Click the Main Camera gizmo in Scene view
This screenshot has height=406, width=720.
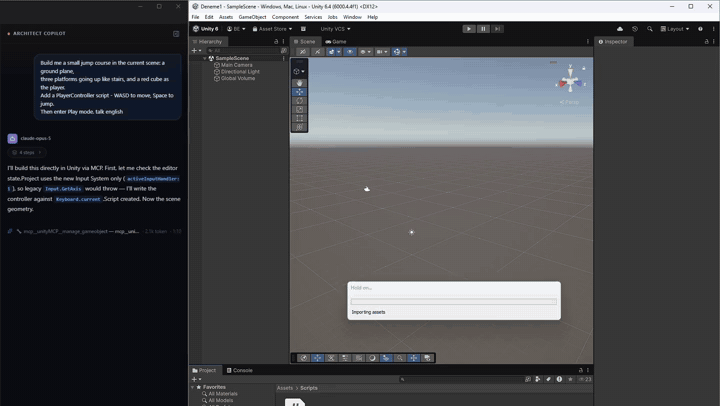point(367,189)
